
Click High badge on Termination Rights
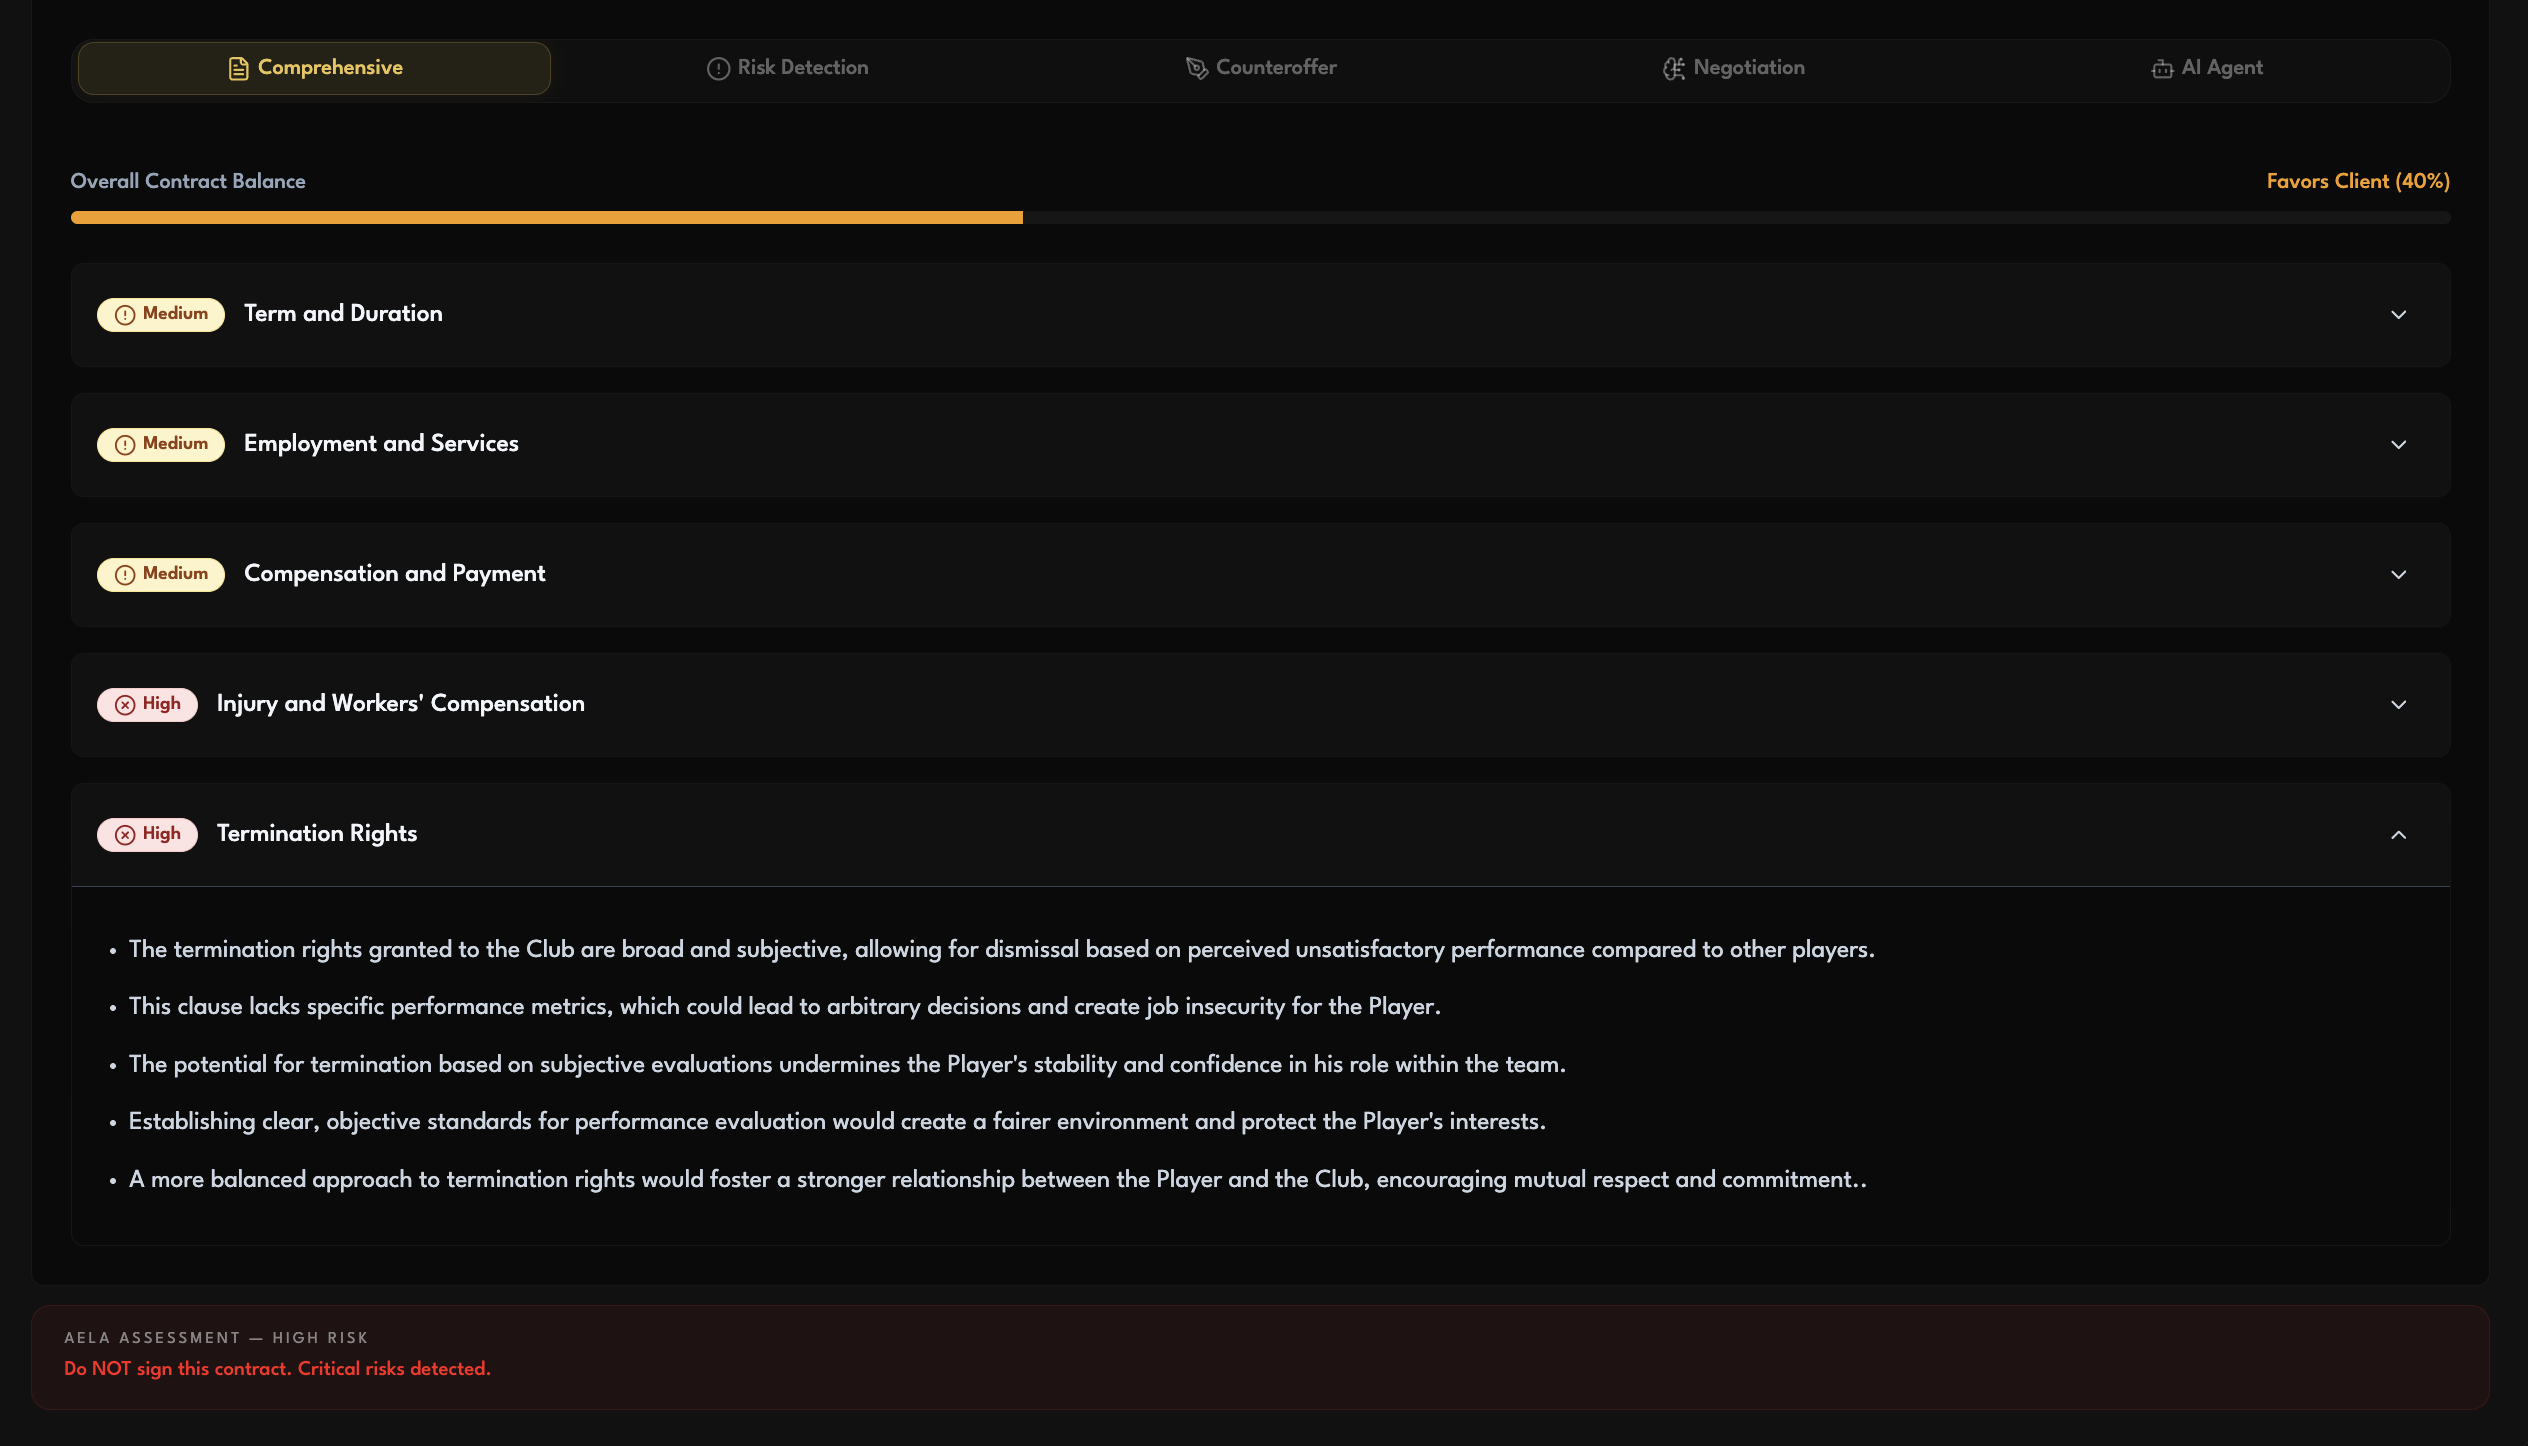coord(147,834)
